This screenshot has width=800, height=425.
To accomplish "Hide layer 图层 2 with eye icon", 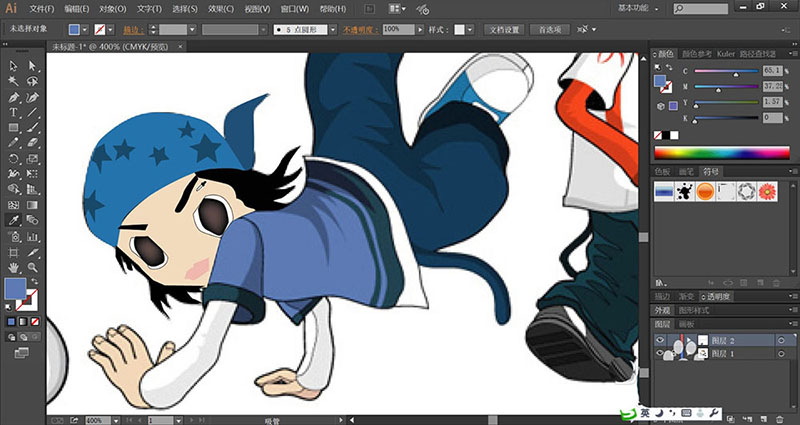I will tap(660, 340).
